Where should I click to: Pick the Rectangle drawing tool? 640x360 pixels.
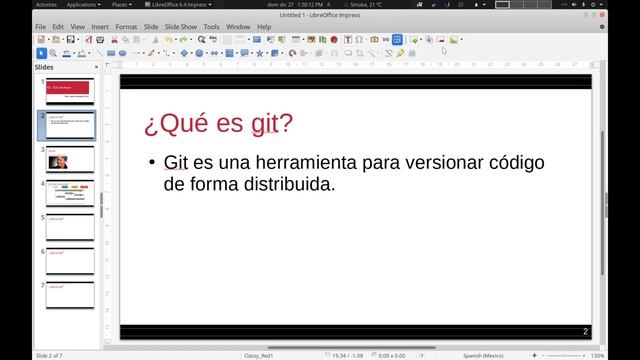111,53
